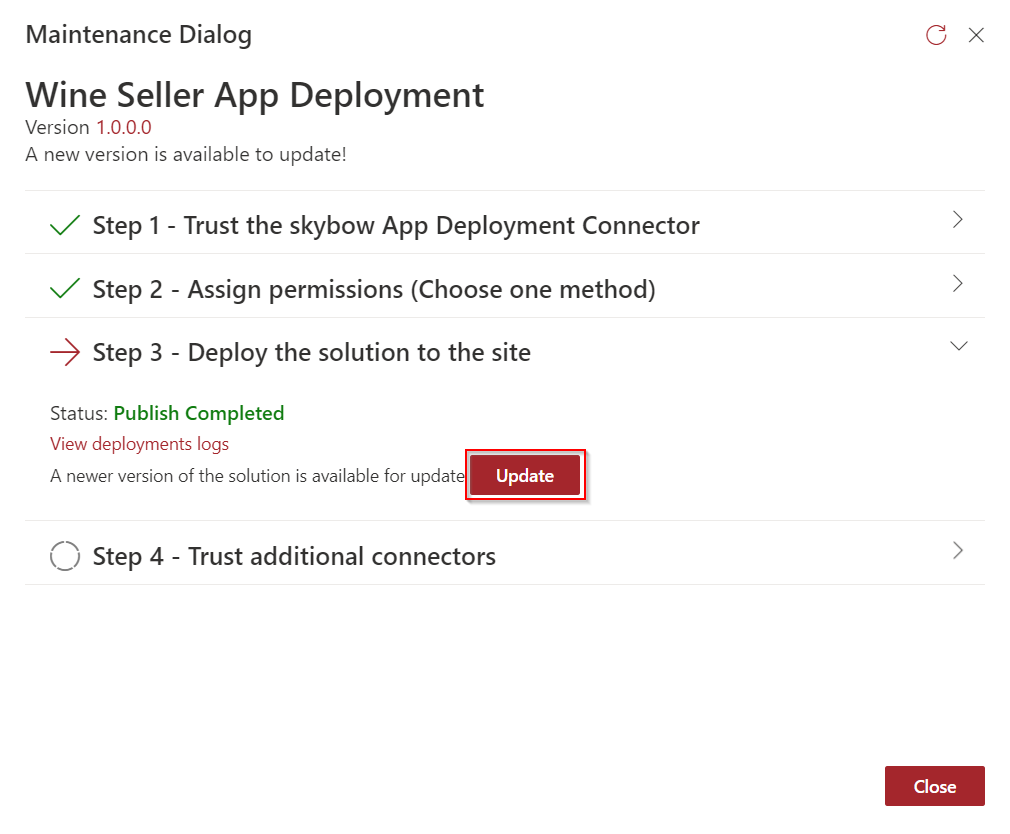Click the 'A new version is available to update!' message
Screen dimensions: 1010x834
coord(186,155)
